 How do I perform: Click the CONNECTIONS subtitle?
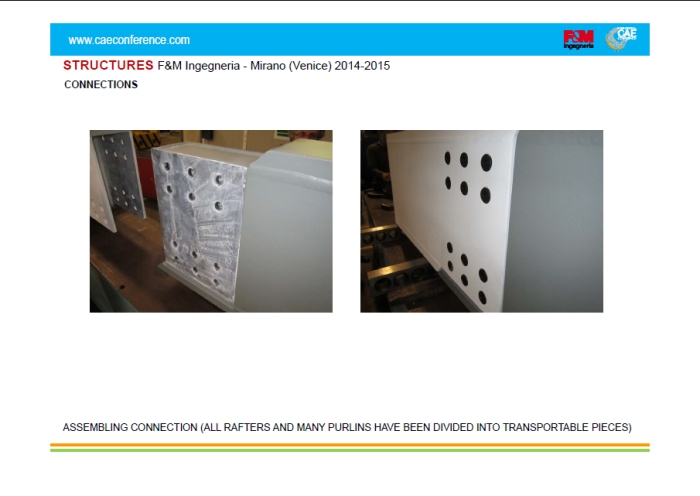click(101, 85)
